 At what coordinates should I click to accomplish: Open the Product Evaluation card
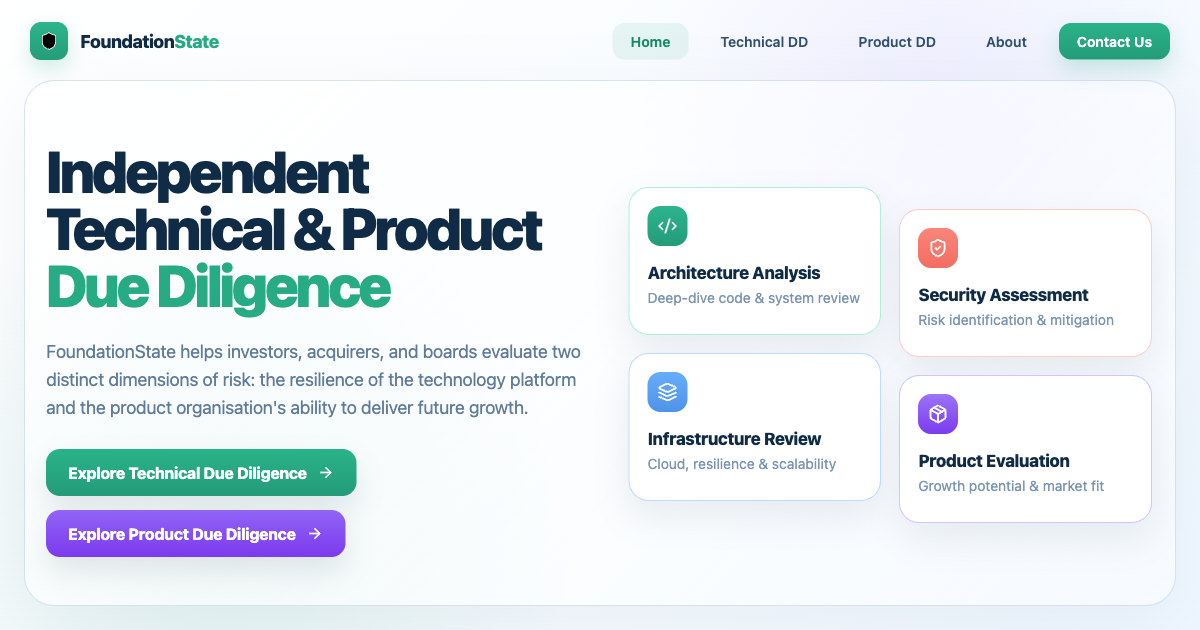pyautogui.click(x=1025, y=449)
